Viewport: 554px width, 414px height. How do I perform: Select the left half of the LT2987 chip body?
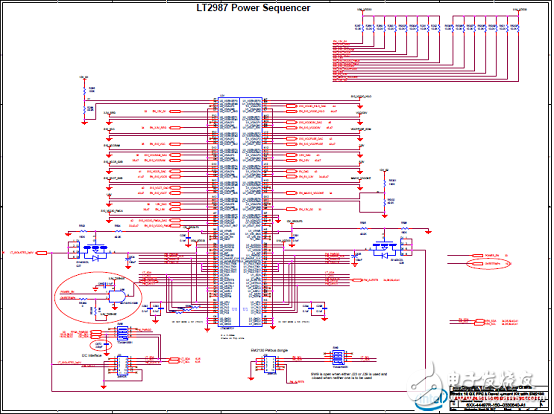[x=229, y=212]
